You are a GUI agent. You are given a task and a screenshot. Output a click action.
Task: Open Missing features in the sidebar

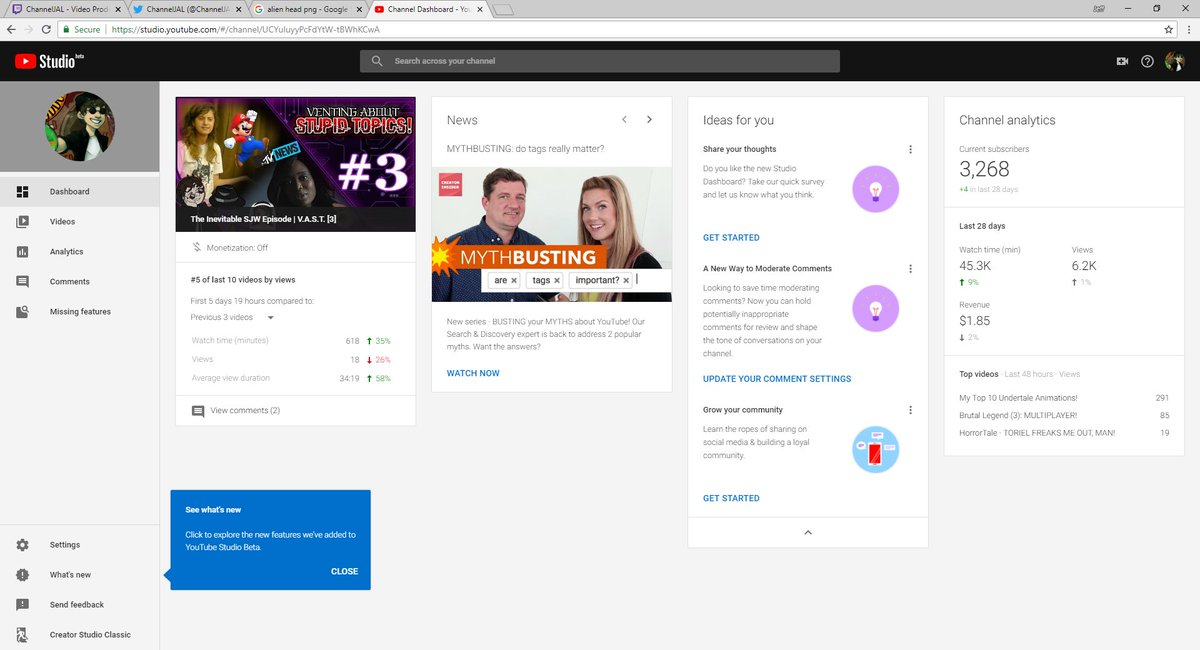[x=79, y=312]
